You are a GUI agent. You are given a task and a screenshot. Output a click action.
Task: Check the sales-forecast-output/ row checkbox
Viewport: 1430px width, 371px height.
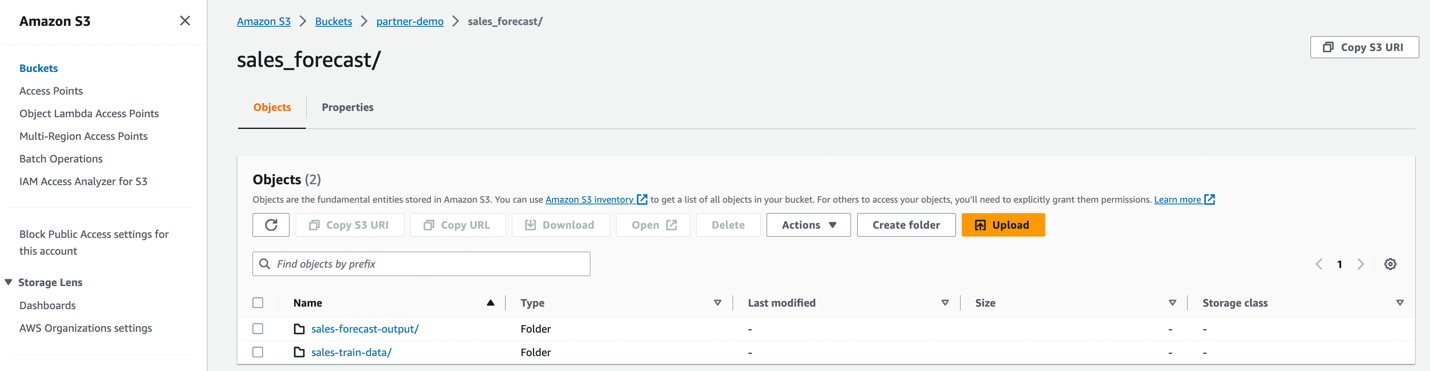pyautogui.click(x=258, y=329)
